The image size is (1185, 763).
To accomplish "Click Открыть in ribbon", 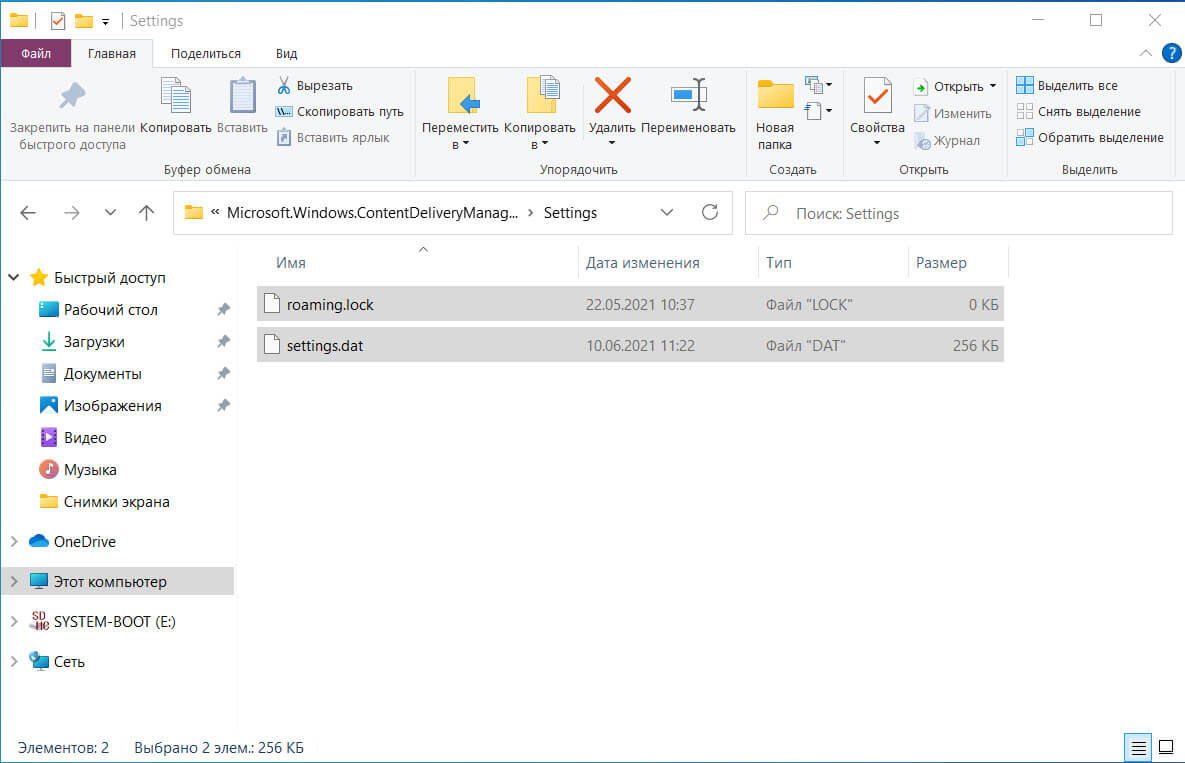I will point(948,86).
